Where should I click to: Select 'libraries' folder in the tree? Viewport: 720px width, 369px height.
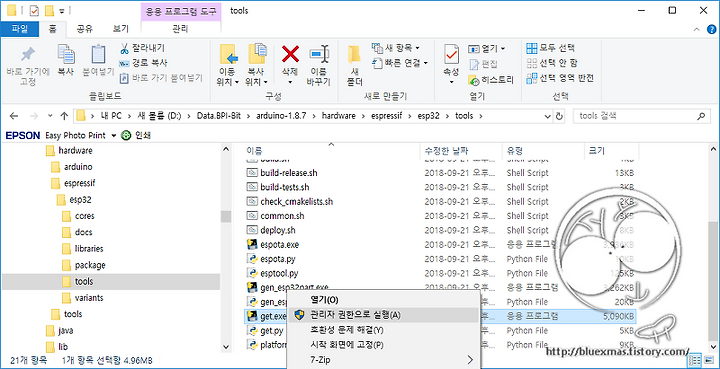[x=89, y=249]
